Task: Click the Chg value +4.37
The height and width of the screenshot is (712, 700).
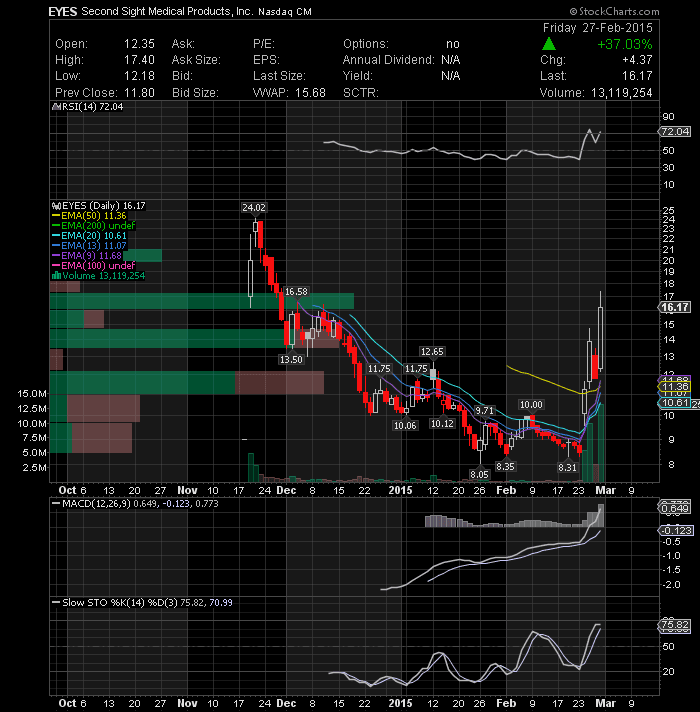Action: (637, 60)
